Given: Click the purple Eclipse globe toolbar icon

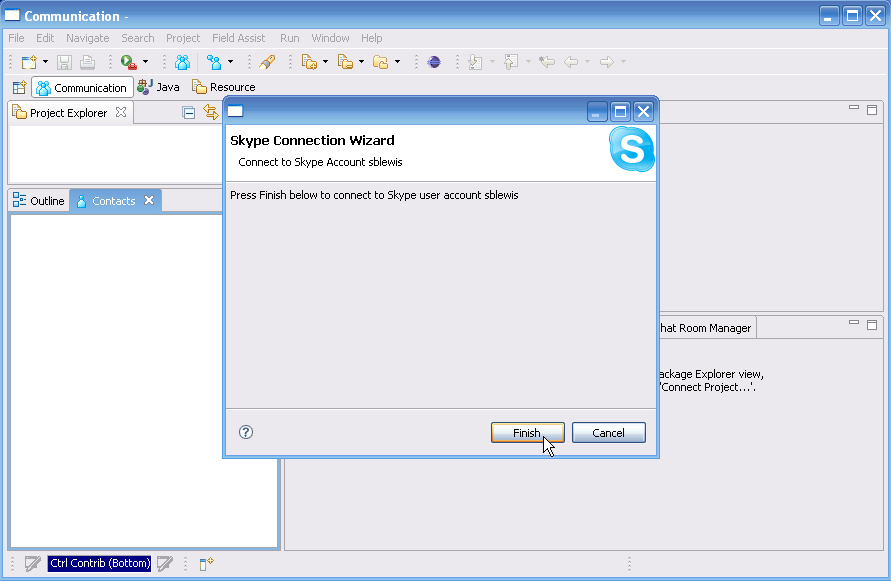Looking at the screenshot, I should [434, 62].
